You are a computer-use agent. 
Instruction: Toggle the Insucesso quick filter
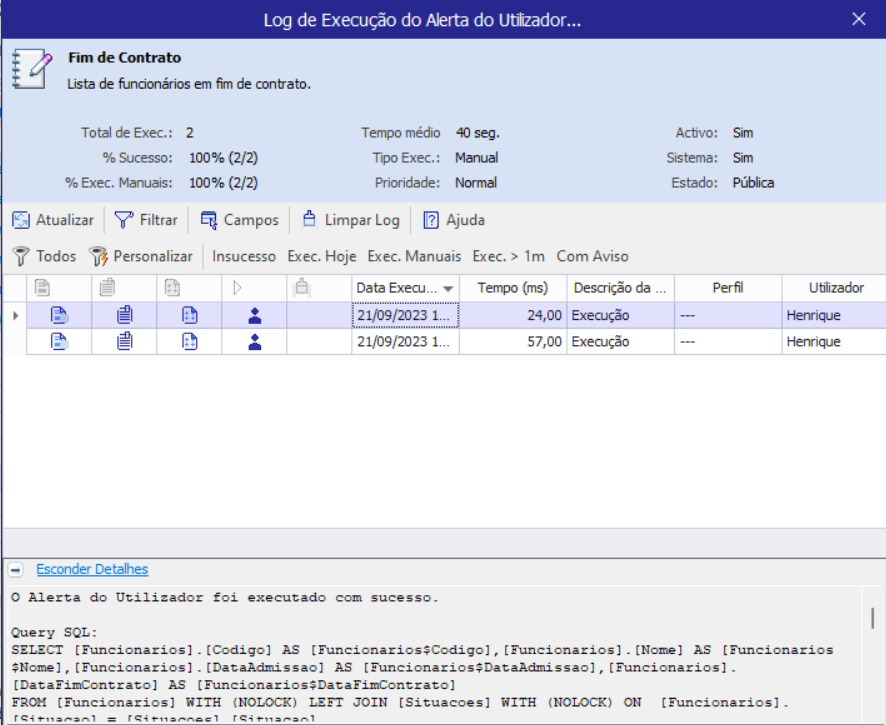point(244,256)
